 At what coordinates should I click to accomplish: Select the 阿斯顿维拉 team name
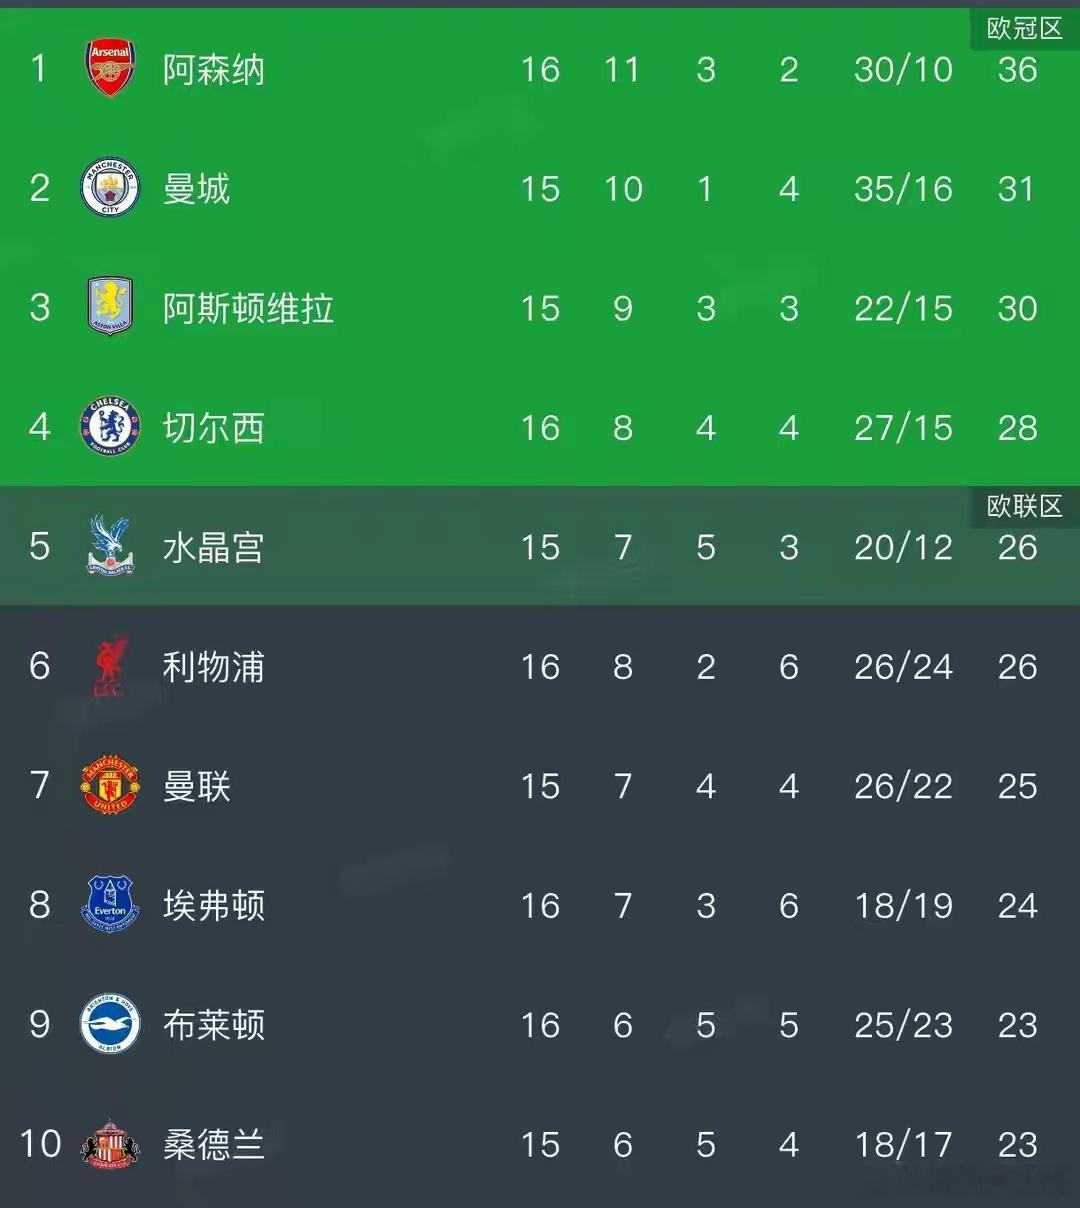248,308
